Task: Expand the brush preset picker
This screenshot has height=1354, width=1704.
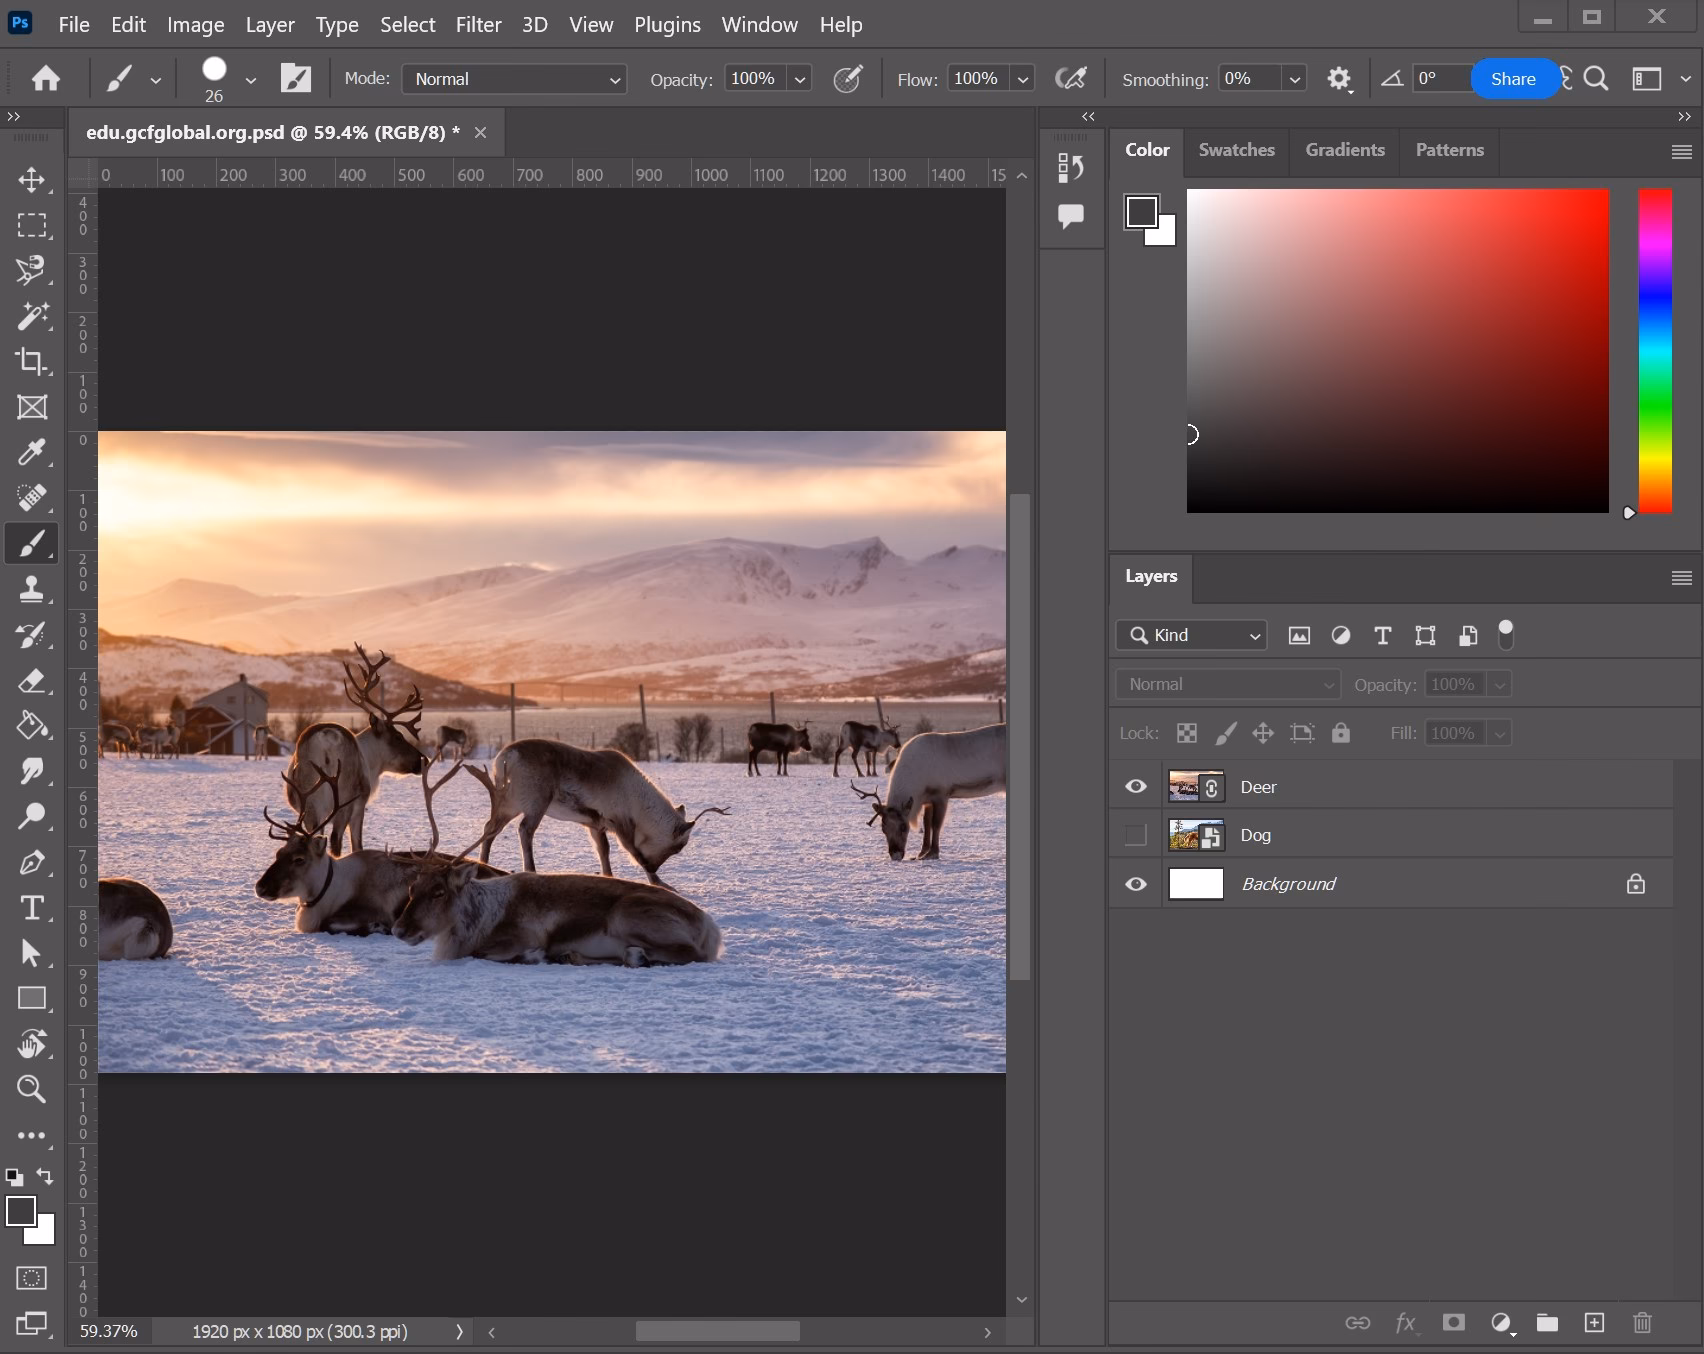Action: tap(251, 79)
